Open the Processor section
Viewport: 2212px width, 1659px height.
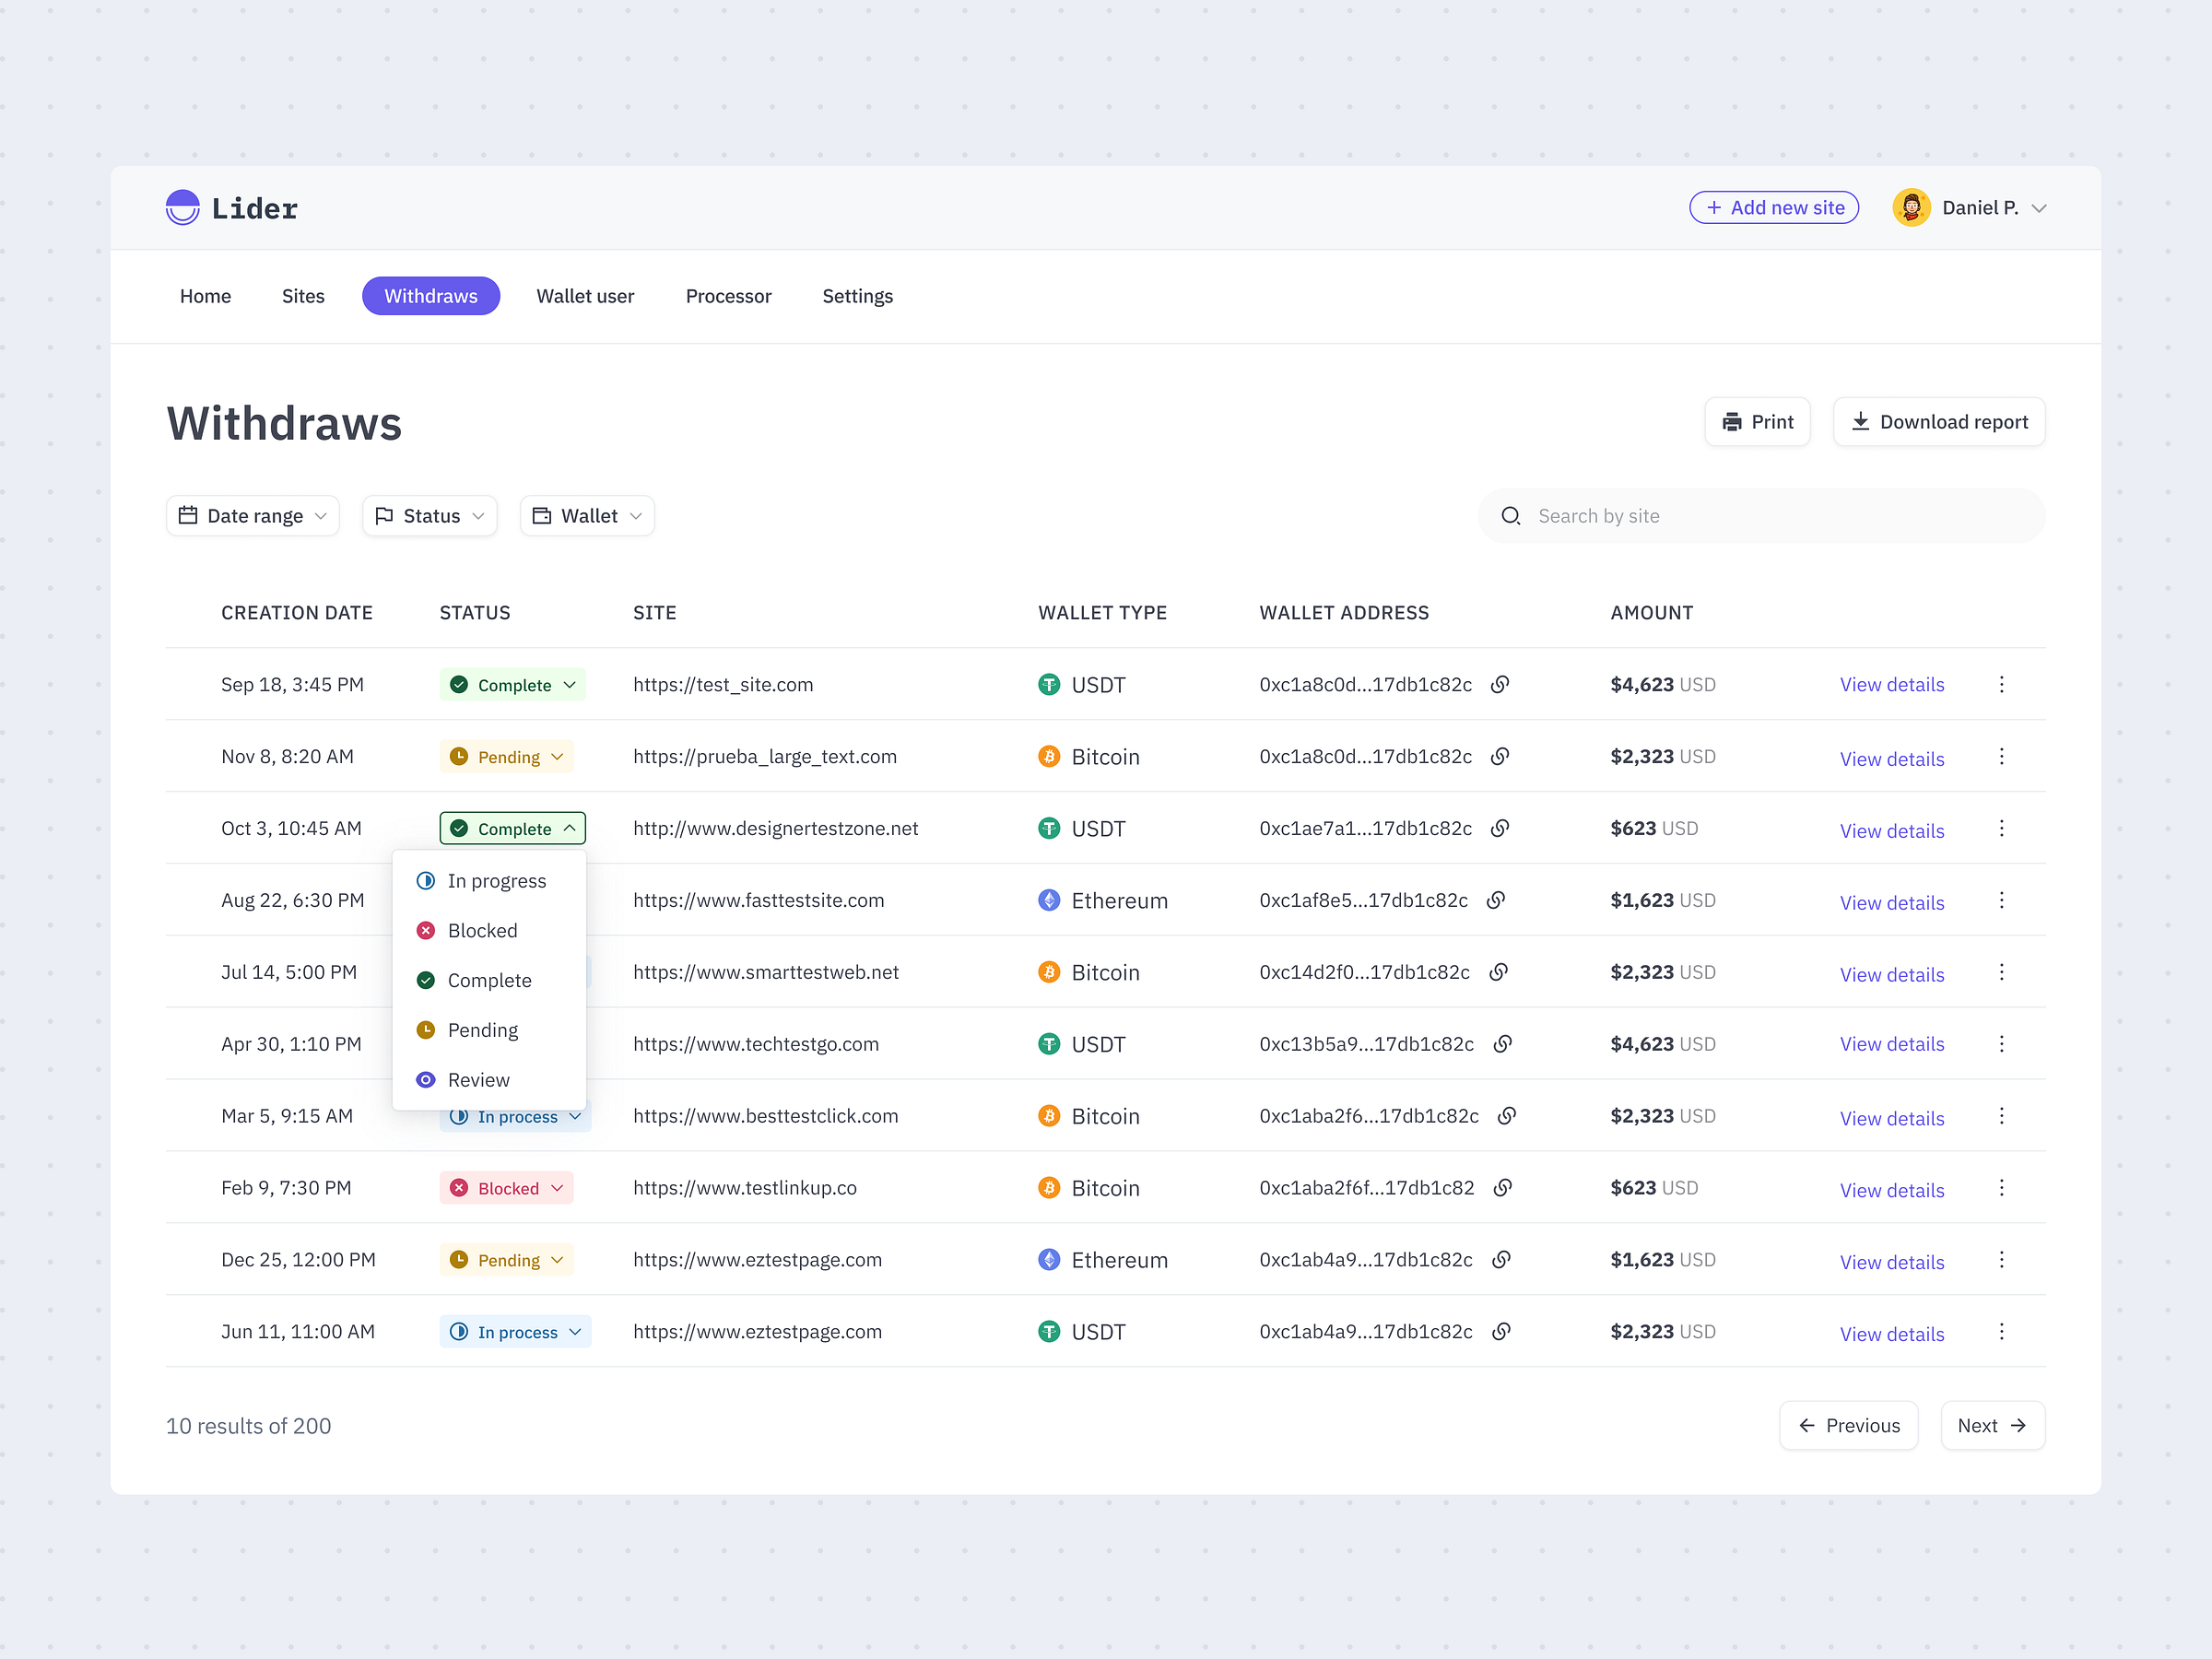728,296
